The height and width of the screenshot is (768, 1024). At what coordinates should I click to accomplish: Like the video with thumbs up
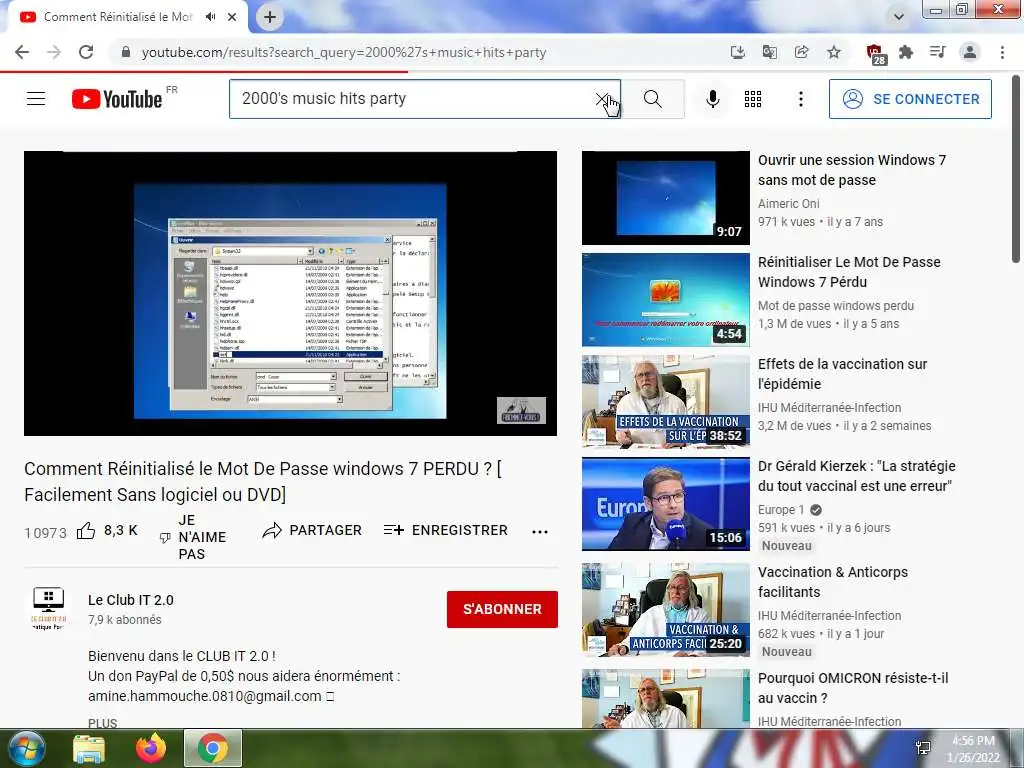[x=86, y=531]
